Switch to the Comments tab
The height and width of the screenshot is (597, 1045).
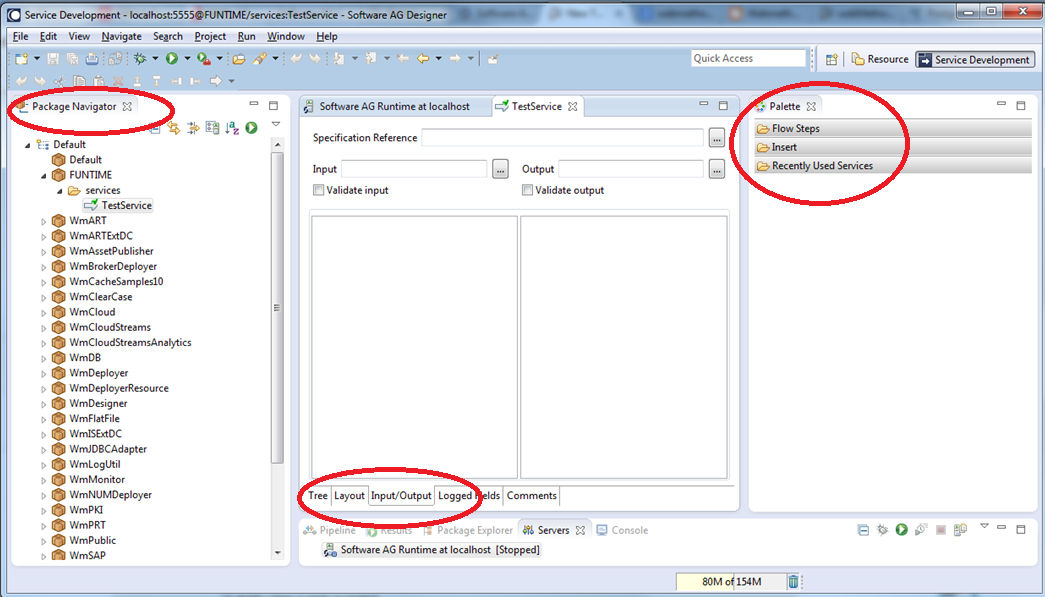[531, 496]
